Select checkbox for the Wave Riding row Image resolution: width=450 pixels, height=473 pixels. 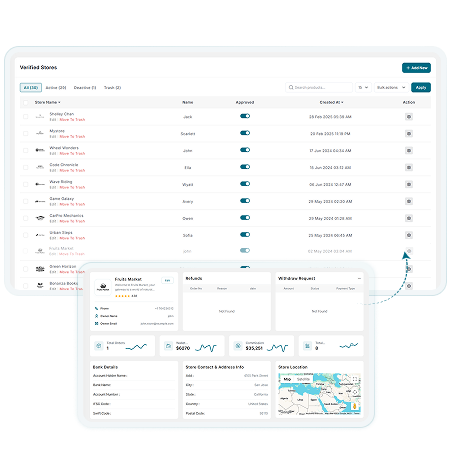tap(26, 184)
